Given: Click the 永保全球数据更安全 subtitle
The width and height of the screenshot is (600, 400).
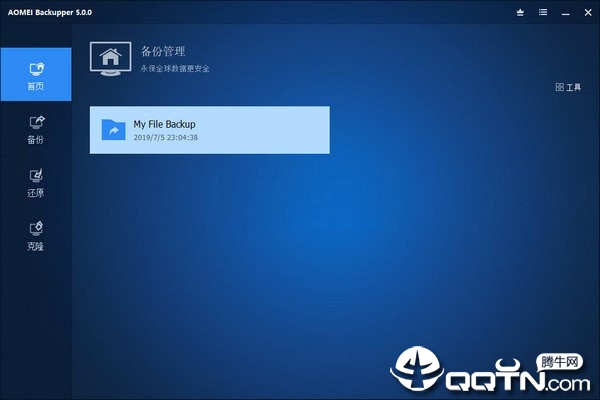Looking at the screenshot, I should (x=175, y=69).
